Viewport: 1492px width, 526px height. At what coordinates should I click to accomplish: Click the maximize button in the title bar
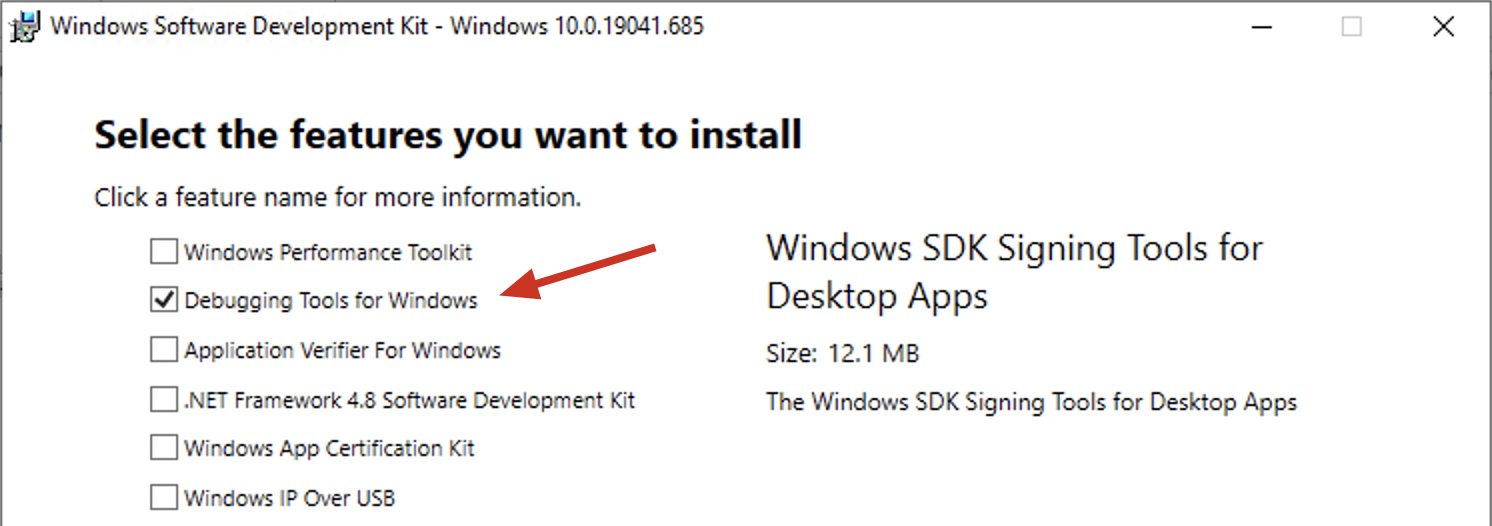coord(1352,27)
